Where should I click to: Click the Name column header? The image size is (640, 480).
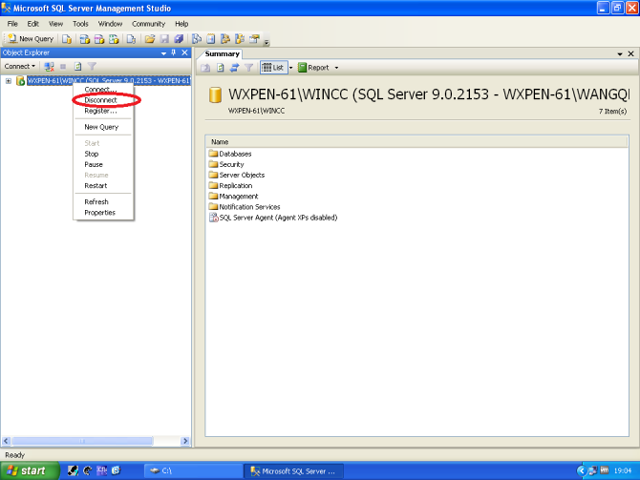coord(220,142)
